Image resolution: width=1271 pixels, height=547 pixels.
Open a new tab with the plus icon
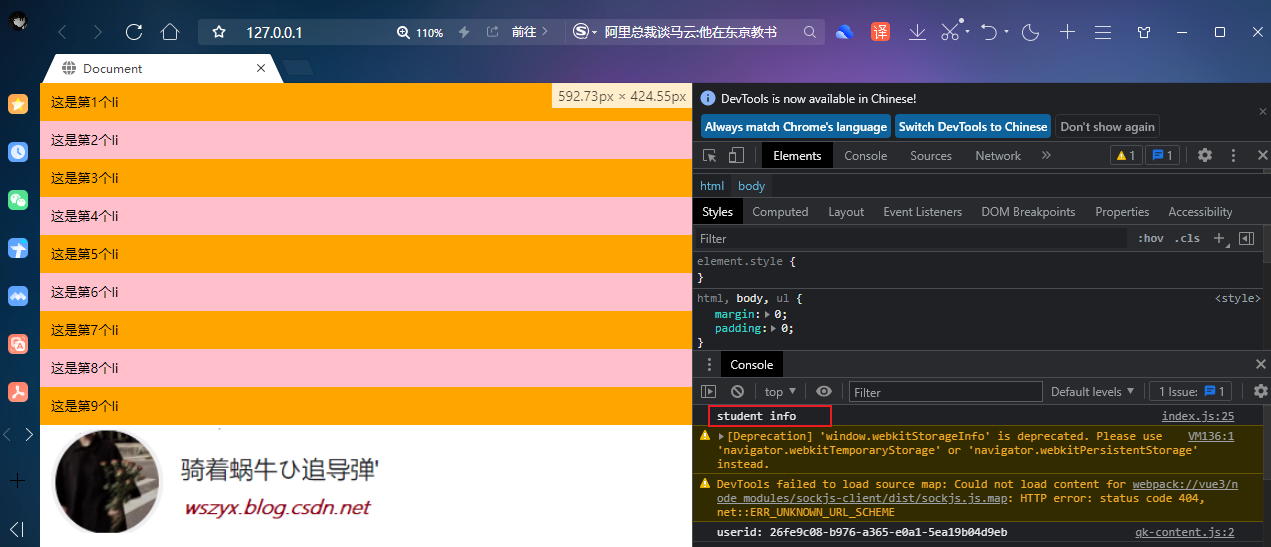pos(1067,32)
